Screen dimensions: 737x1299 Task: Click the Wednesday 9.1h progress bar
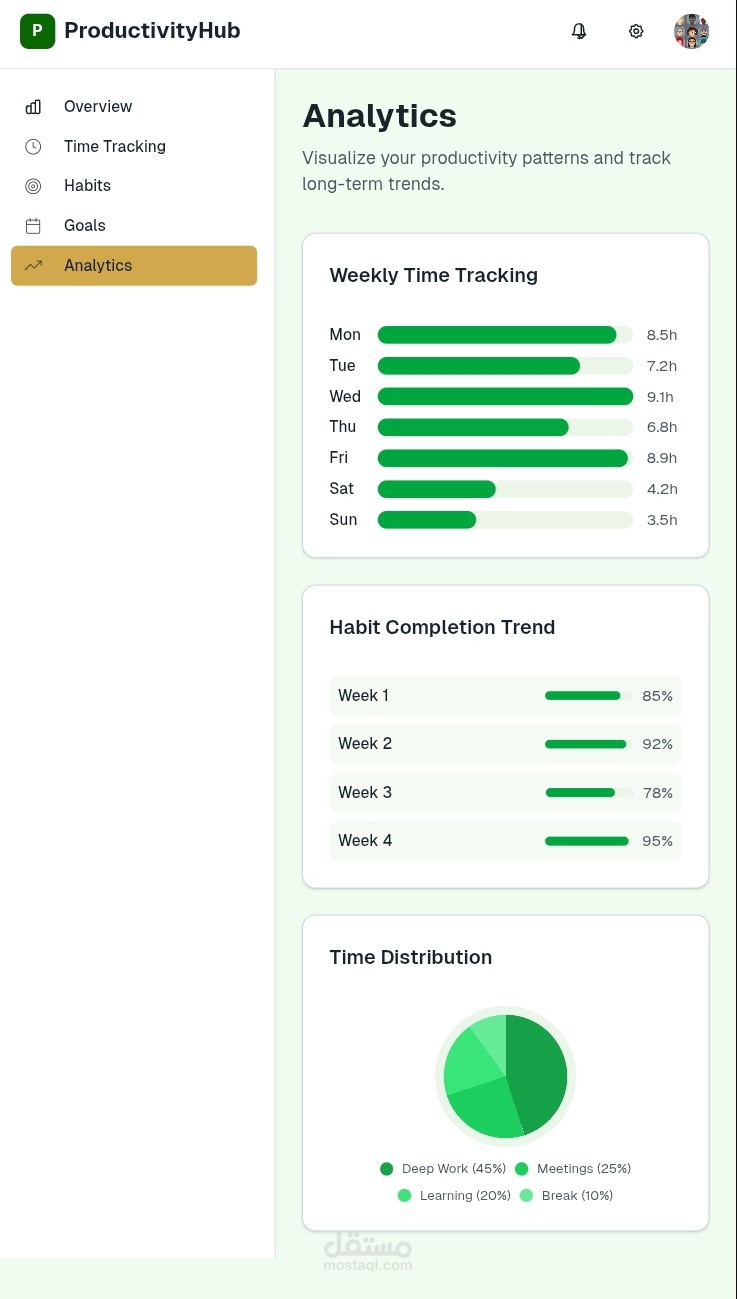(505, 397)
